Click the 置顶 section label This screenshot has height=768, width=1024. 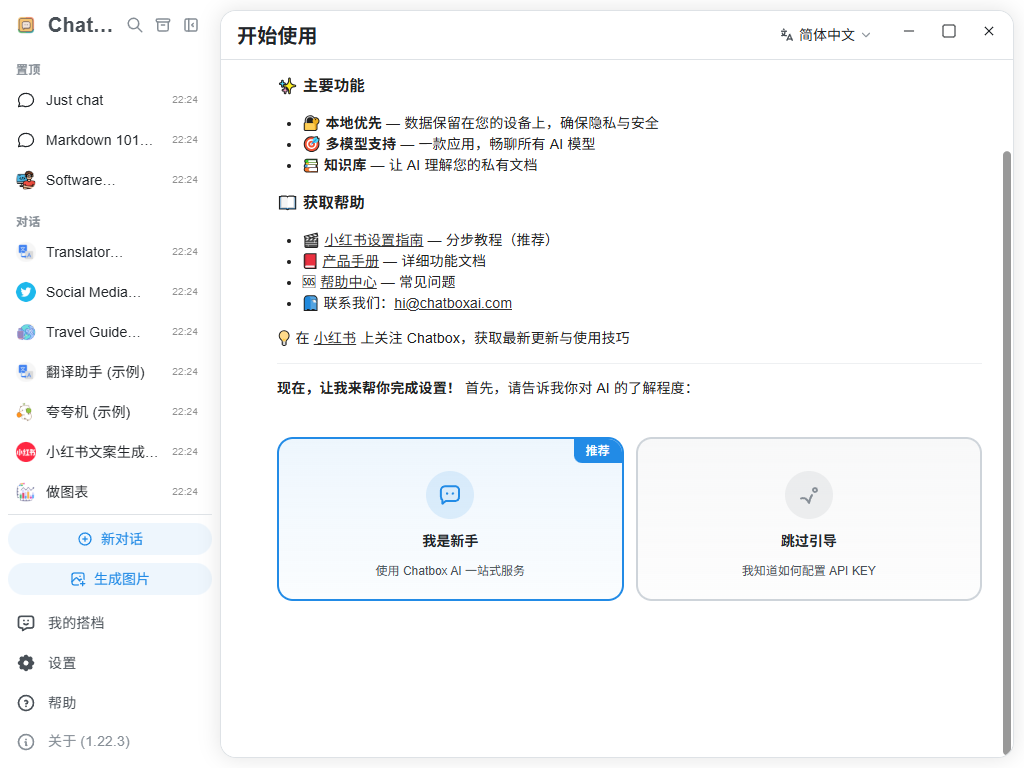point(28,70)
